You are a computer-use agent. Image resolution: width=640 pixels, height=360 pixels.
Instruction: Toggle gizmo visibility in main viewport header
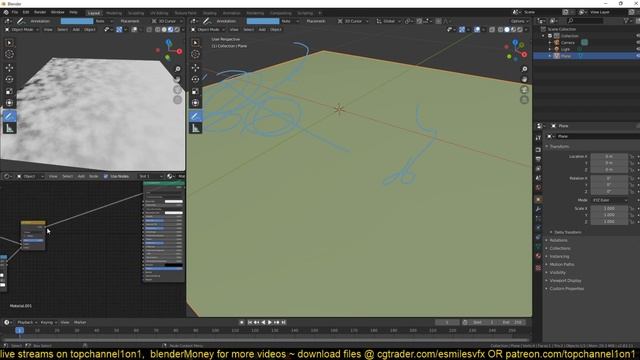462,29
